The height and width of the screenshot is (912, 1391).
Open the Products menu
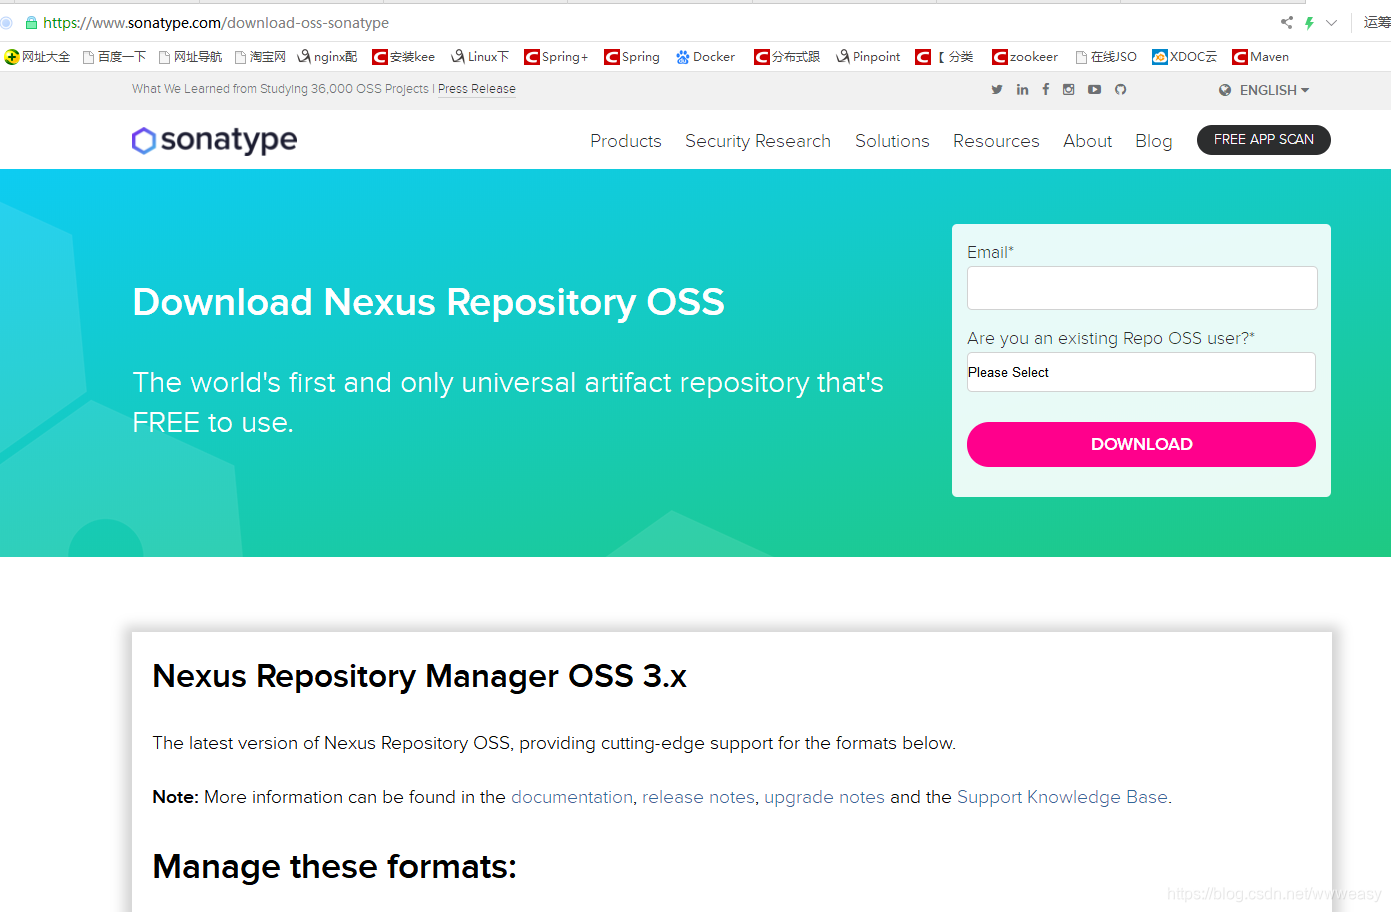pos(626,141)
